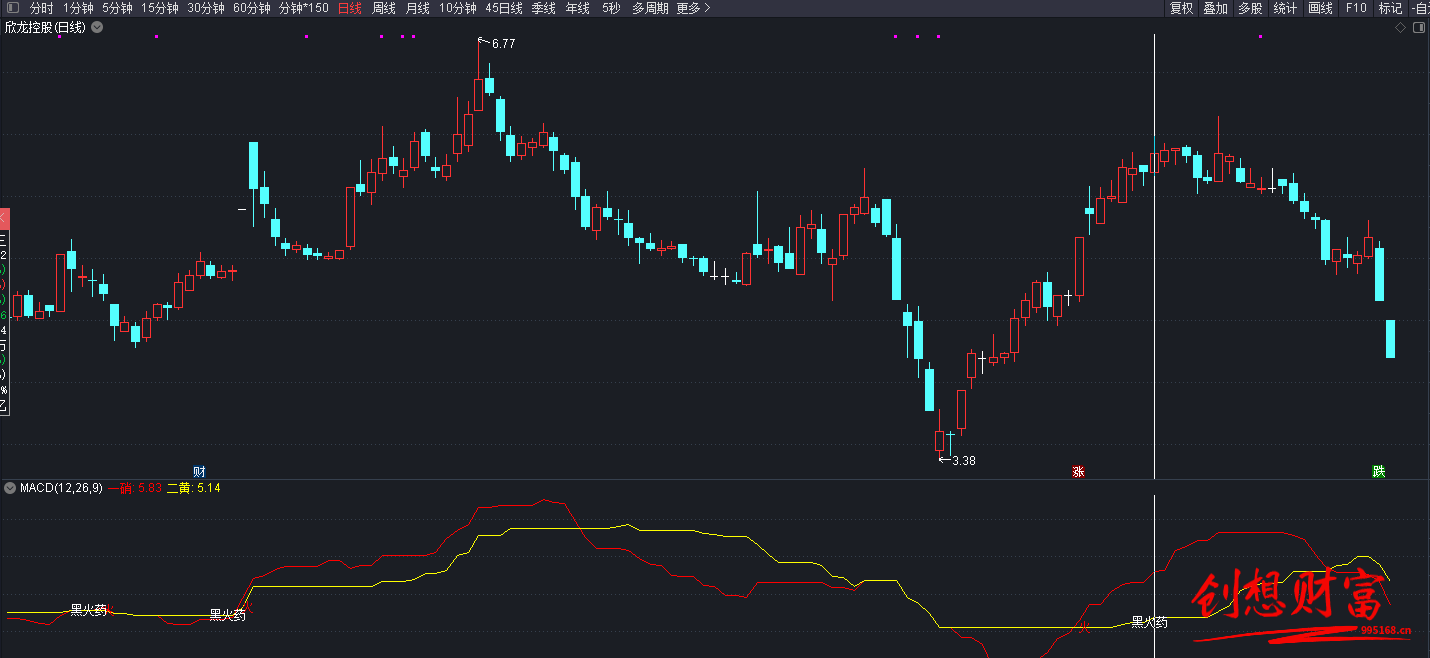This screenshot has height=658, width=1430.
Task: Click the 财 financial marker icon
Action: pos(199,471)
